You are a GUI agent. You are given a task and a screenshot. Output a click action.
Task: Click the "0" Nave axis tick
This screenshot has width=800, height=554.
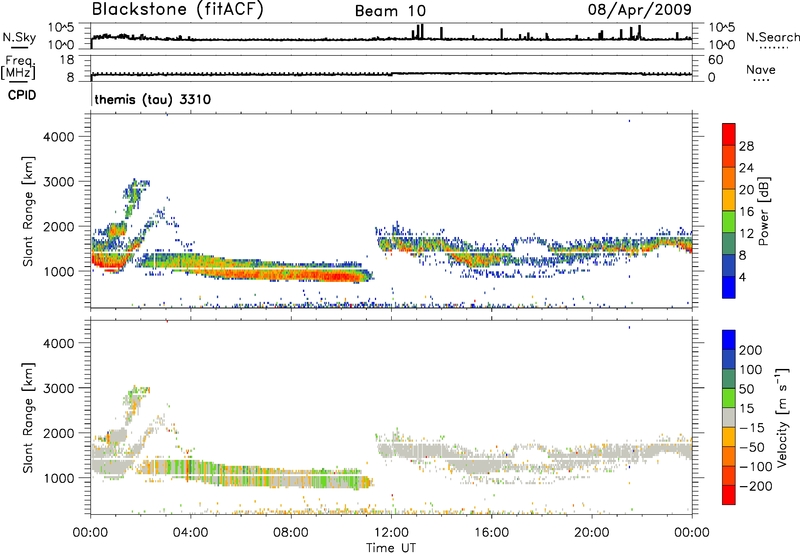pyautogui.click(x=712, y=78)
